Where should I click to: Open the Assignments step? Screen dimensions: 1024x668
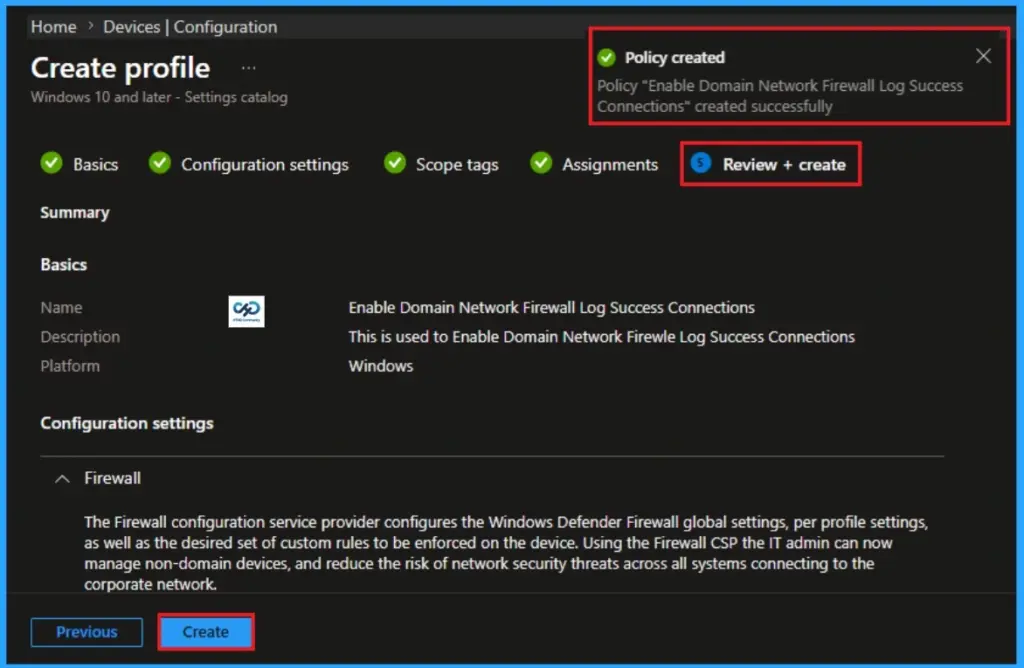607,164
